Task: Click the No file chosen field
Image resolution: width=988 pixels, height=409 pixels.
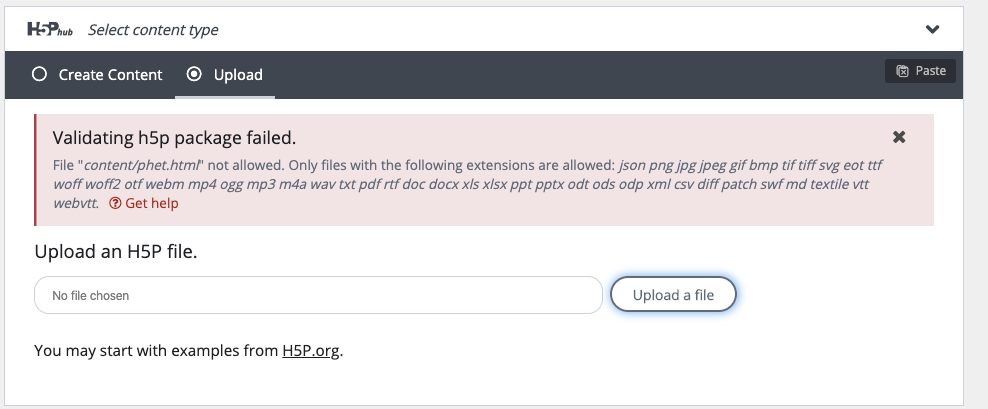Action: [318, 295]
